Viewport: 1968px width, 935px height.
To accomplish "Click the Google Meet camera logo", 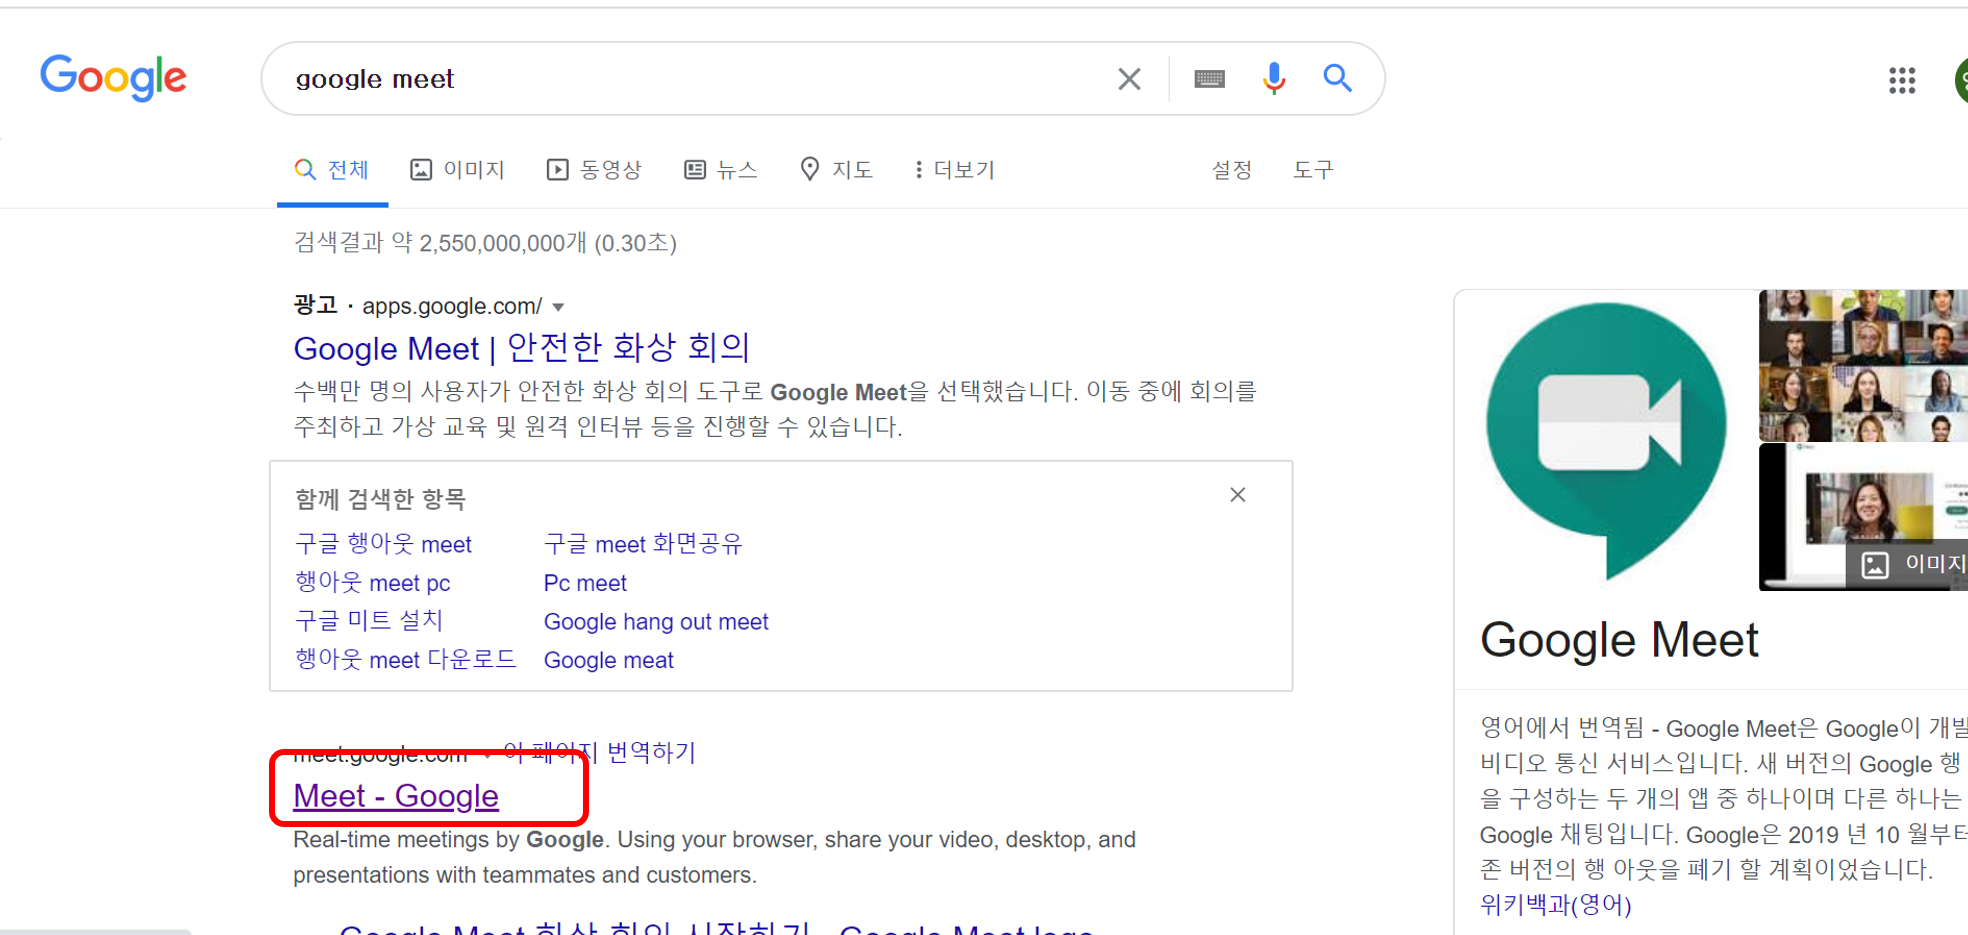I will 1606,440.
